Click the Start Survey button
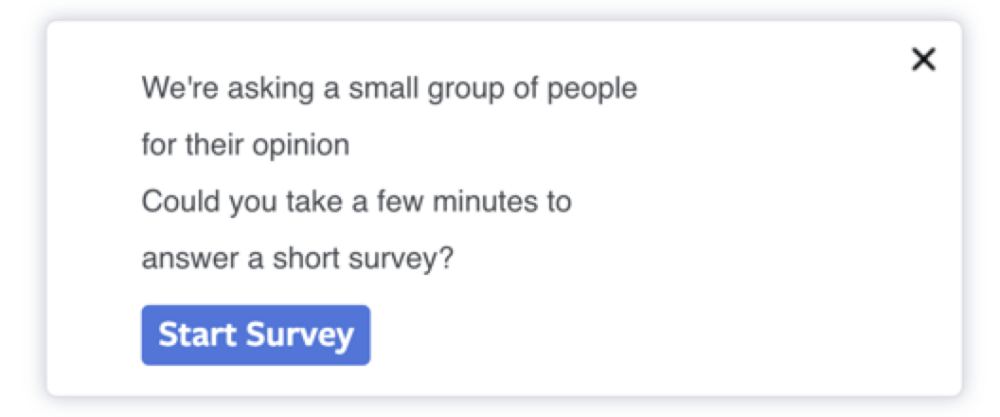 [x=256, y=335]
